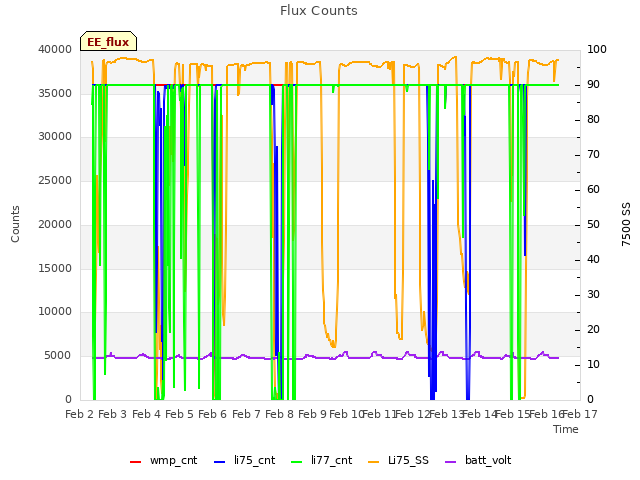Image resolution: width=640 pixels, height=480 pixels.
Task: Click the 35000 left axis label
Action: pyautogui.click(x=55, y=93)
